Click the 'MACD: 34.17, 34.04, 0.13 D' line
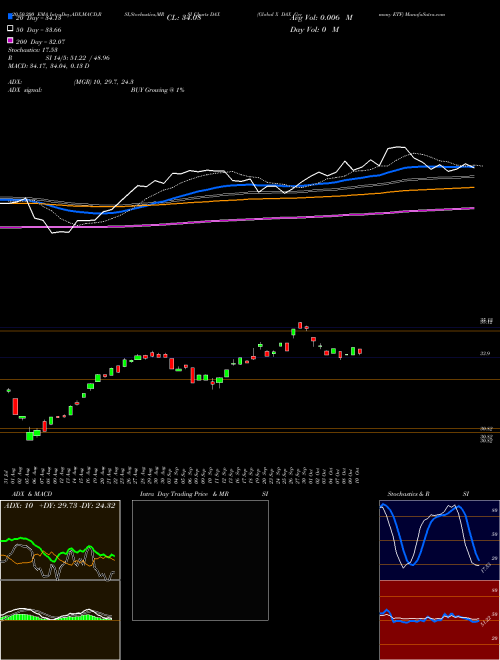Image resolution: width=500 pixels, height=660 pixels. click(x=48, y=66)
